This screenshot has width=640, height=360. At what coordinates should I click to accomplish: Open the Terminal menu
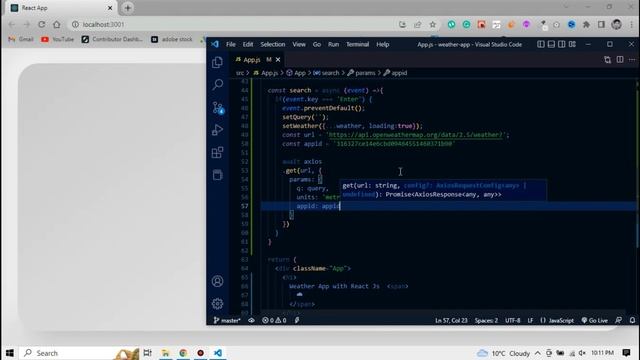[x=358, y=44]
